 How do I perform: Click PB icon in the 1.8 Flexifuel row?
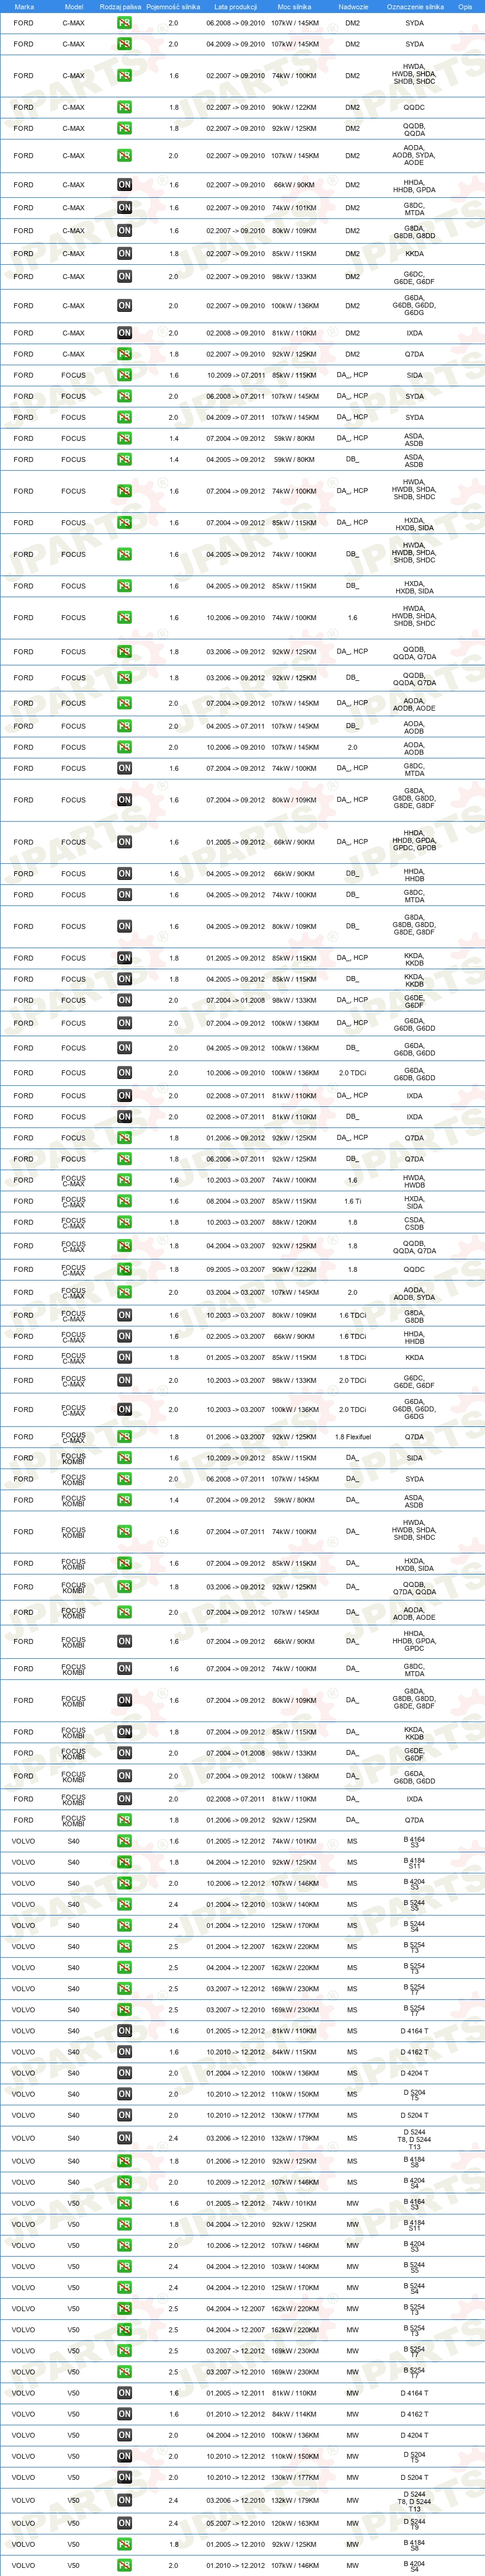tap(124, 1437)
